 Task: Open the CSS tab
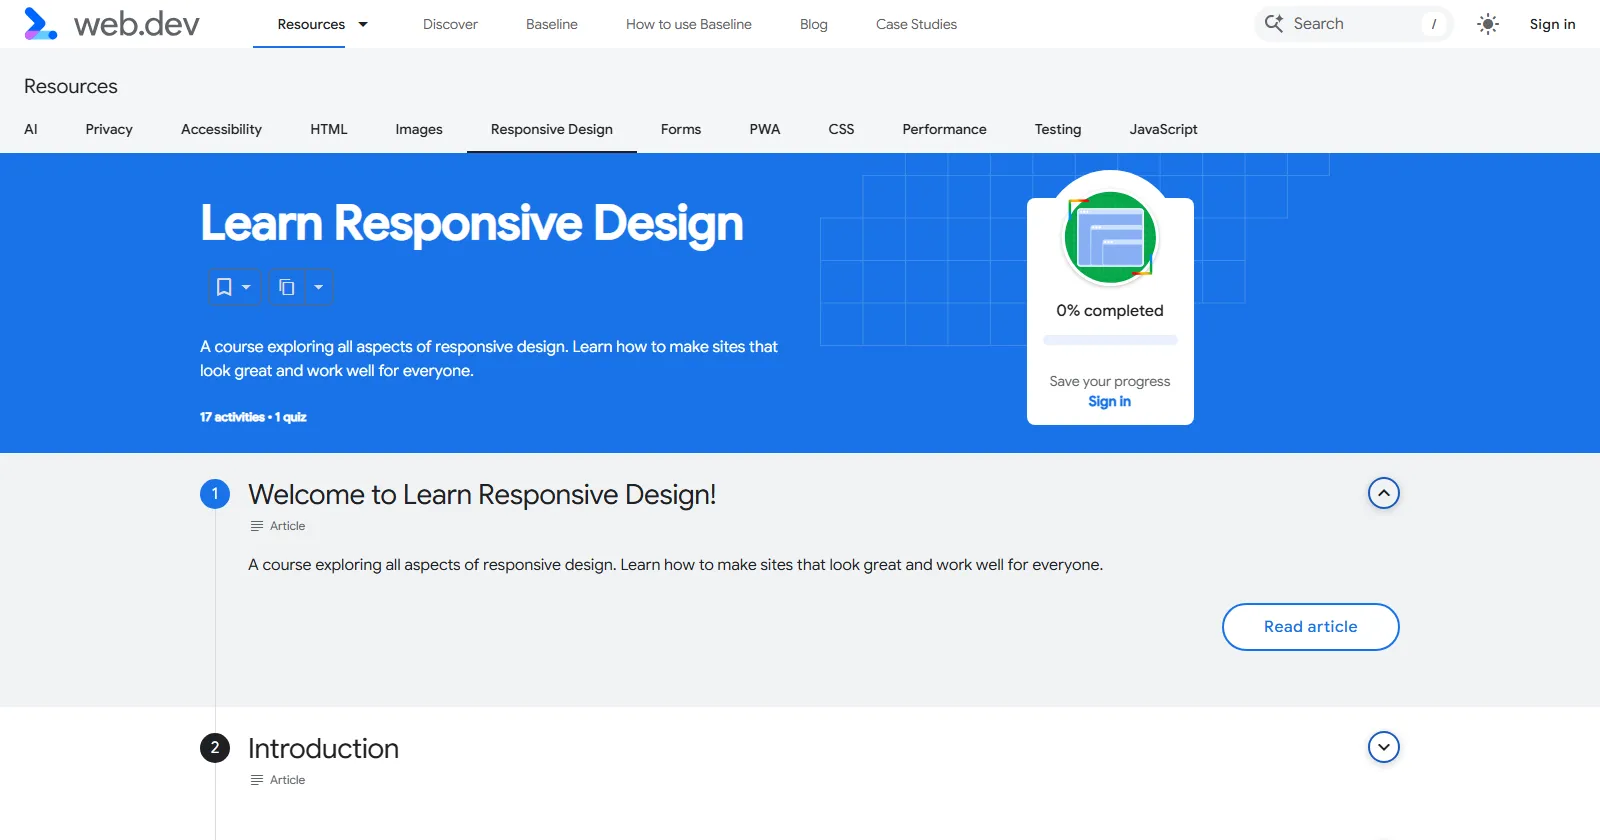(x=841, y=129)
